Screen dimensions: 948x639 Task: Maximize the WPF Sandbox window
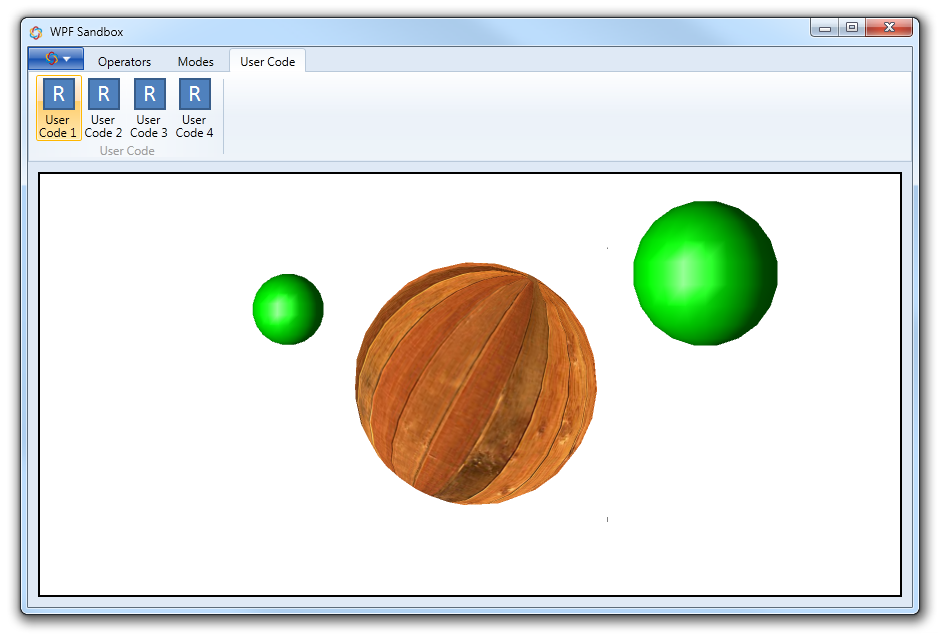pos(851,28)
